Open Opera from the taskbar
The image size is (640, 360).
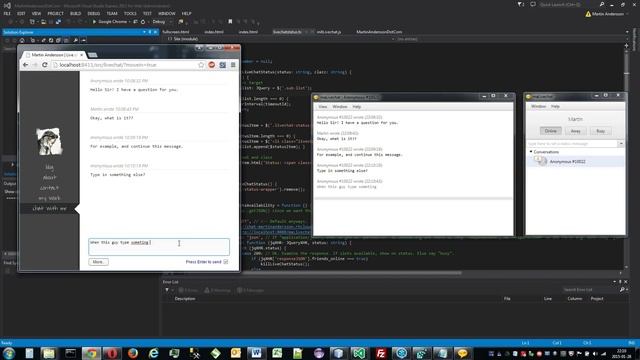[x=112, y=353]
